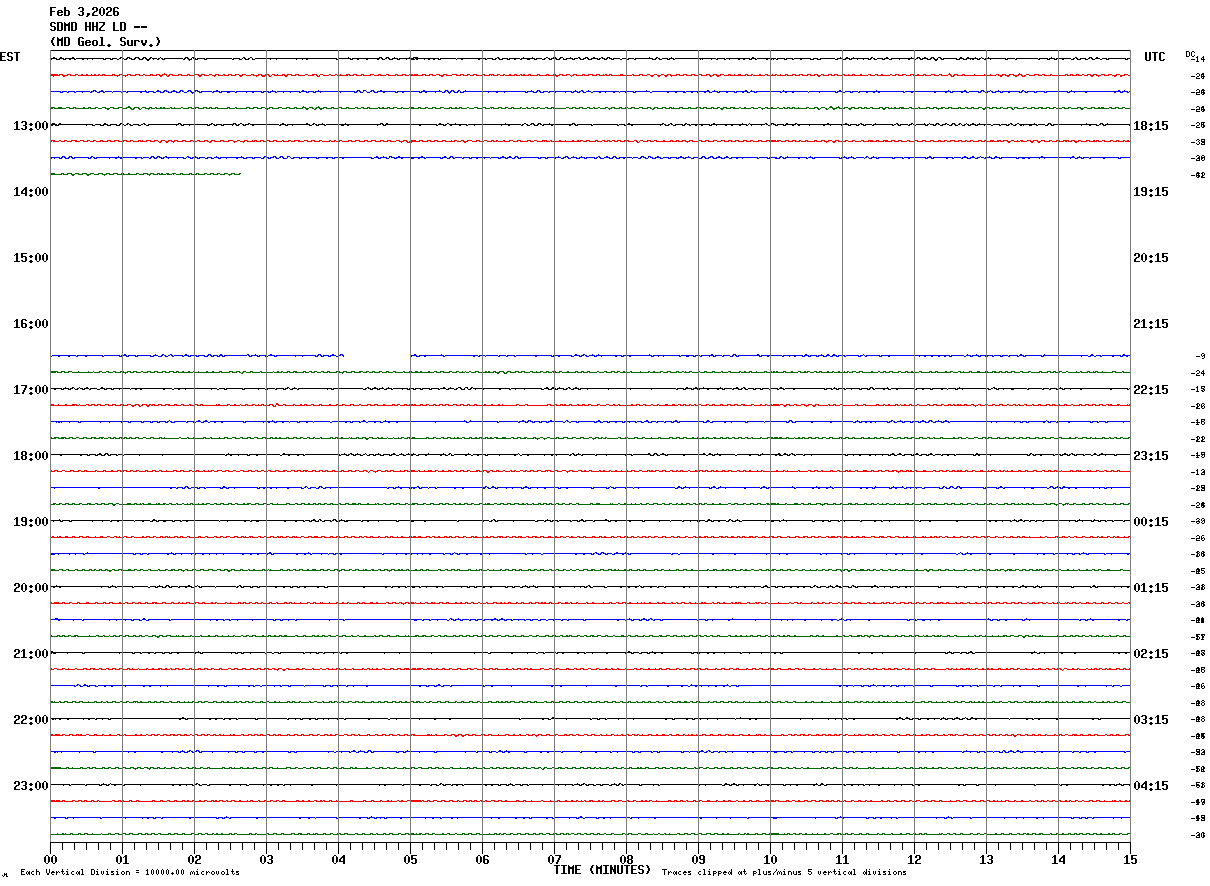Click the EST timezone header

tap(10, 57)
